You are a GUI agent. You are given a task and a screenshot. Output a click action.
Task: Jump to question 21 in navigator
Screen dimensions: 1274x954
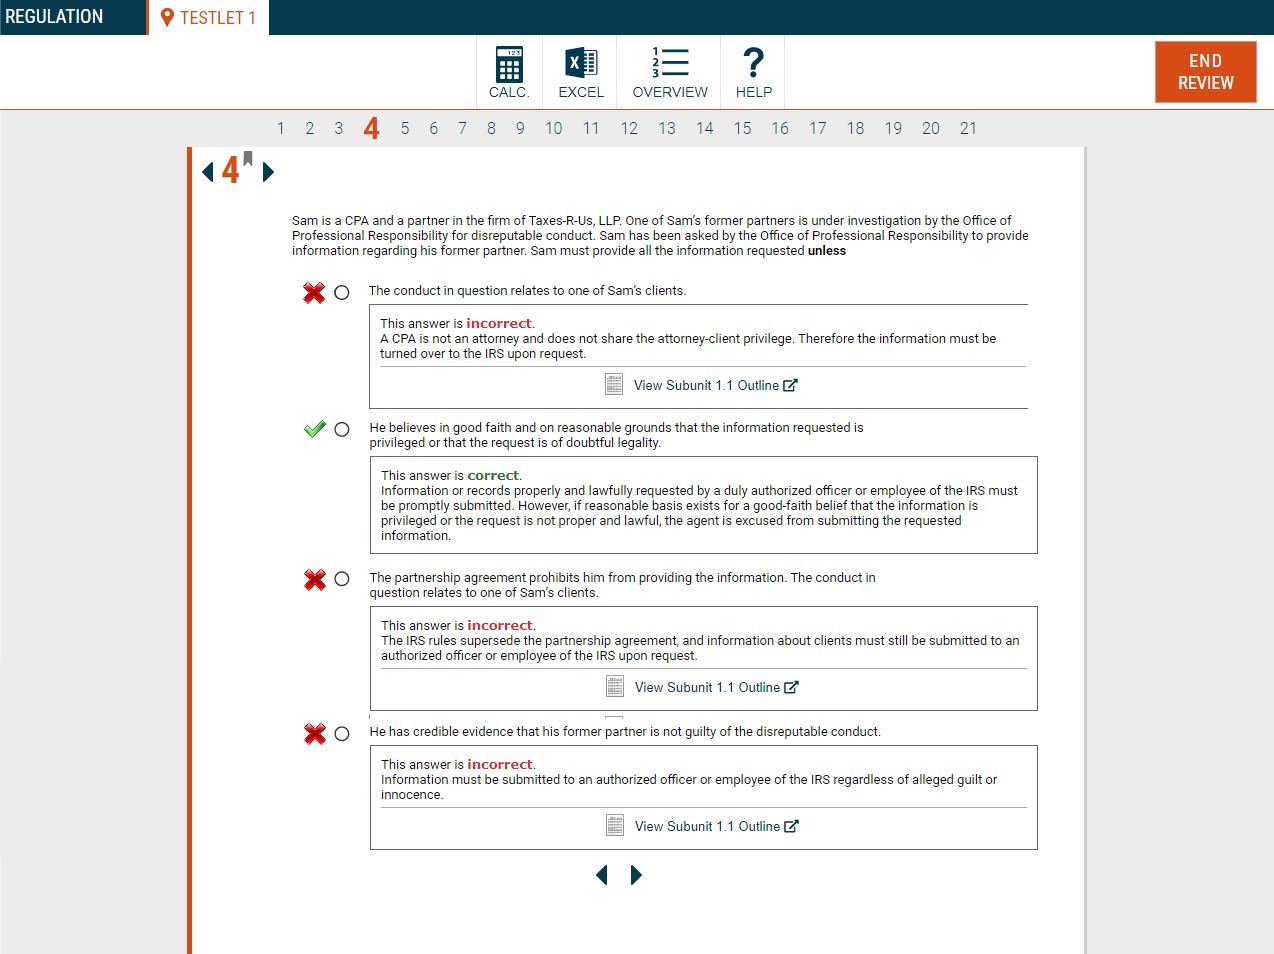[x=968, y=128]
